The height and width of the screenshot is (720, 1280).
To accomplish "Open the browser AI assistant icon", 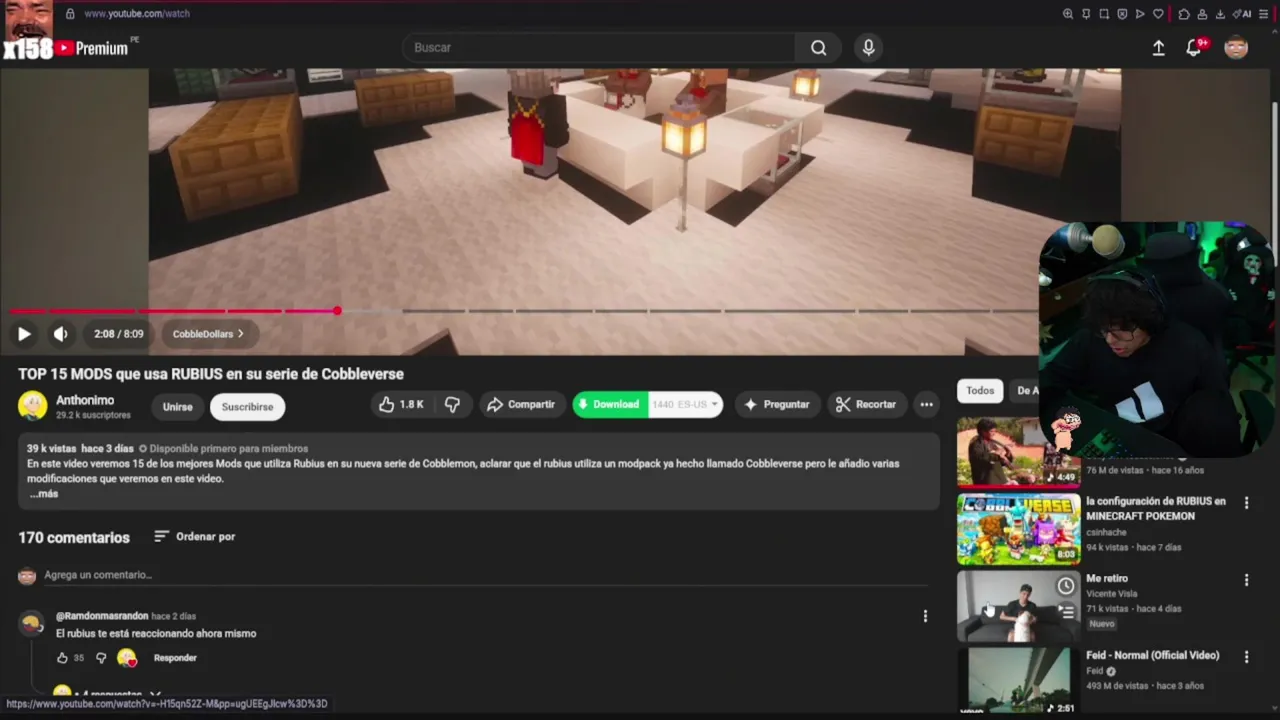I will tap(1242, 14).
